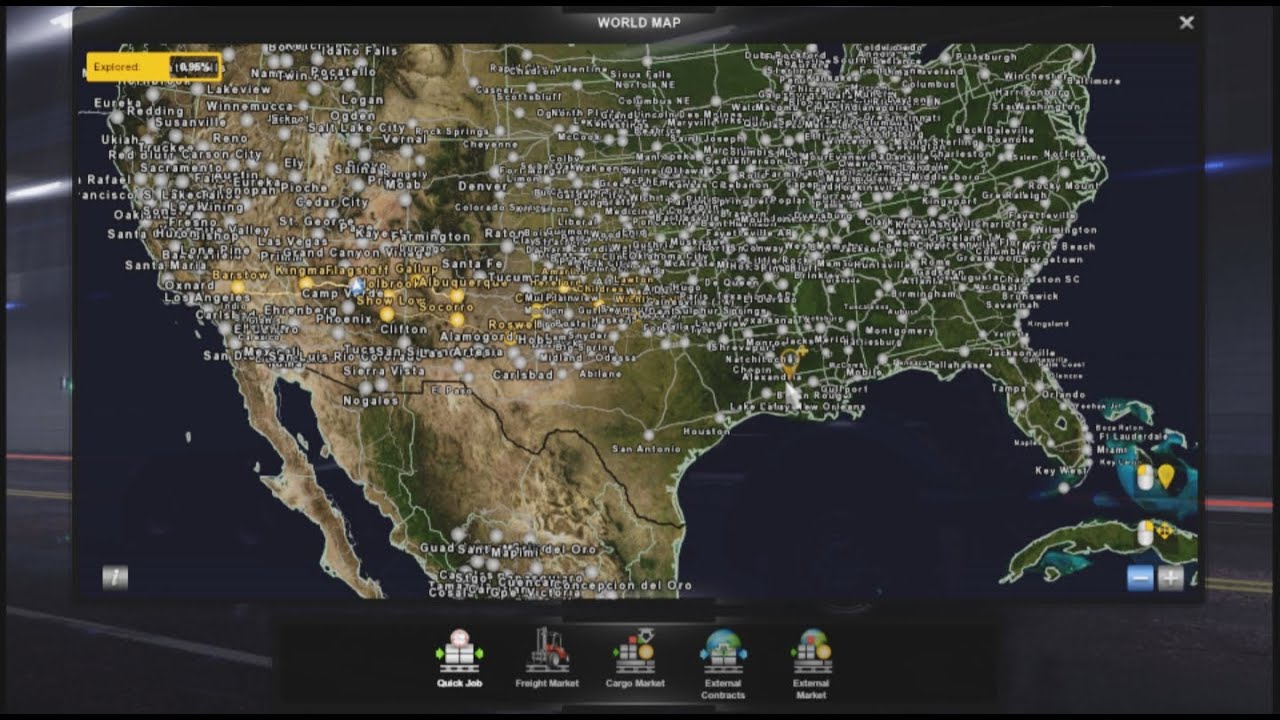Zoom out the map with minus button
Viewport: 1280px width, 720px height.
1140,578
